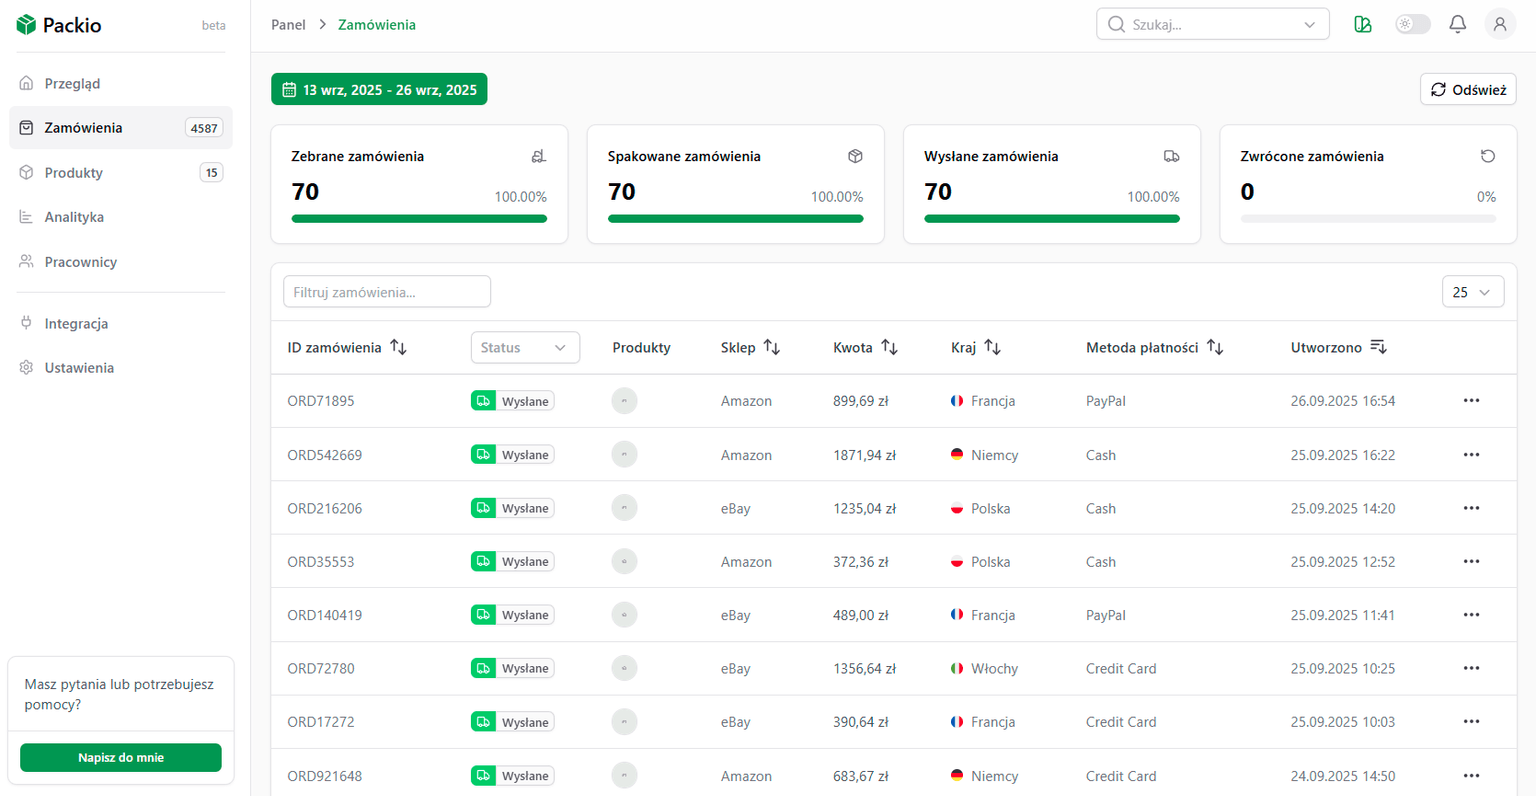This screenshot has height=796, width=1536.
Task: Click the Packio logo icon
Action: [26, 25]
